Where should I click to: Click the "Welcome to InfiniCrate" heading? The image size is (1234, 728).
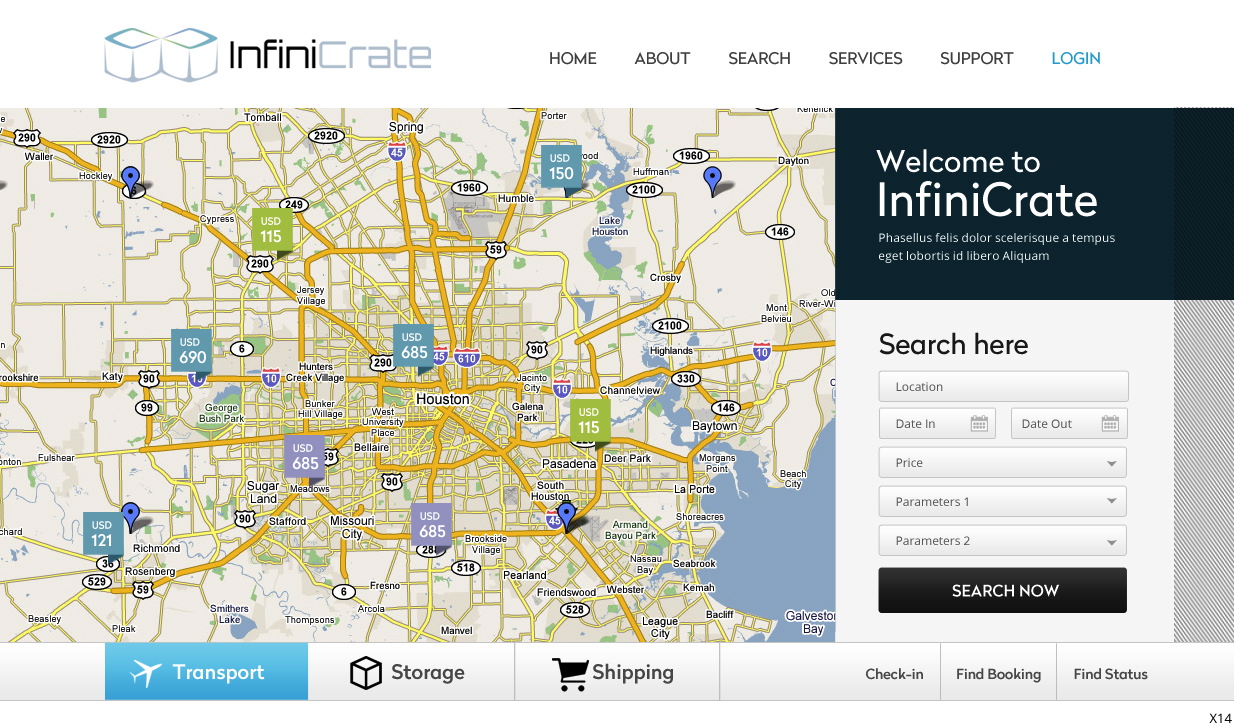click(x=987, y=183)
